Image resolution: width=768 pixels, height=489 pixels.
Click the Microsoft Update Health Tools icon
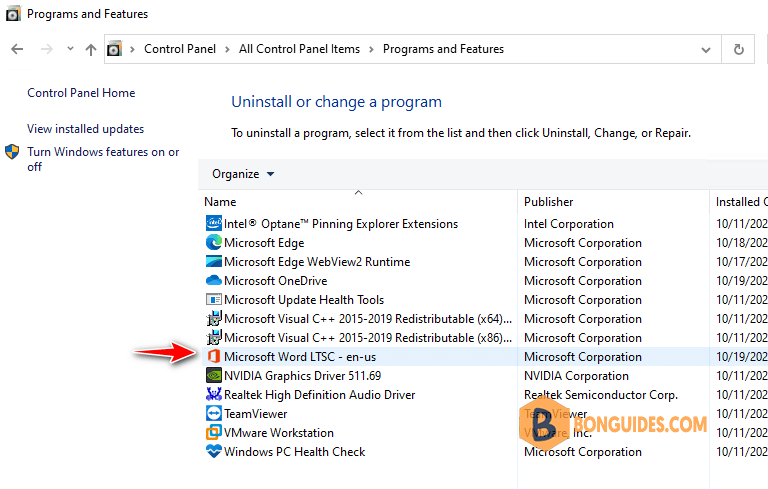[214, 299]
